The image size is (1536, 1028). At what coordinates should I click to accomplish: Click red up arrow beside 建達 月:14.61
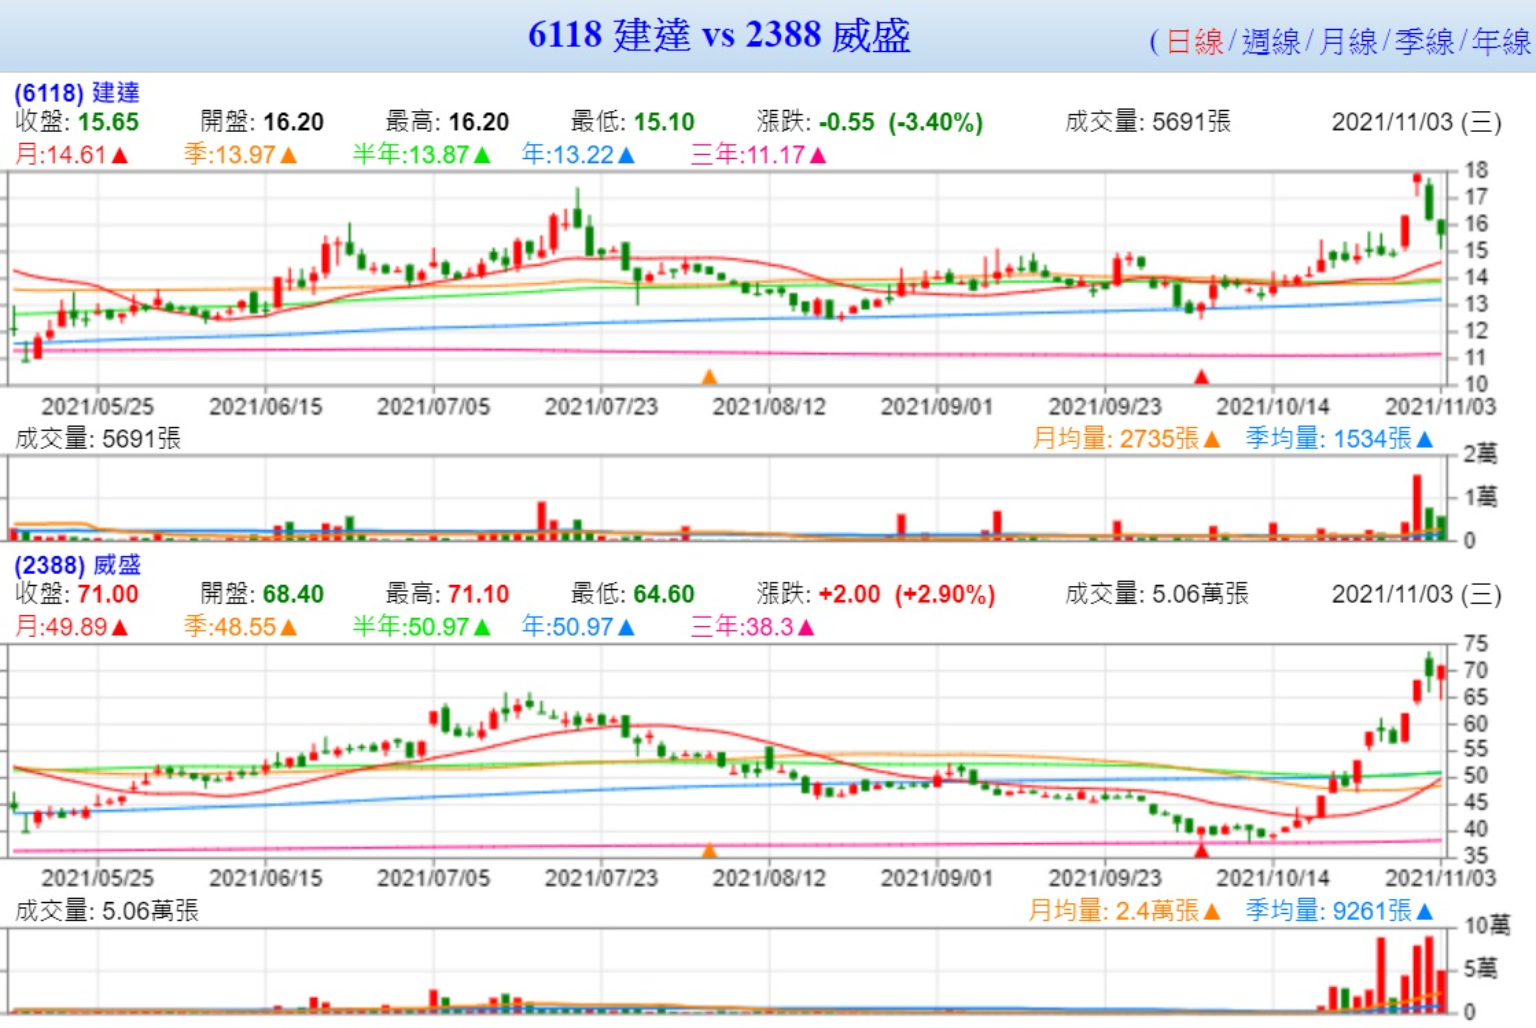pyautogui.click(x=120, y=155)
